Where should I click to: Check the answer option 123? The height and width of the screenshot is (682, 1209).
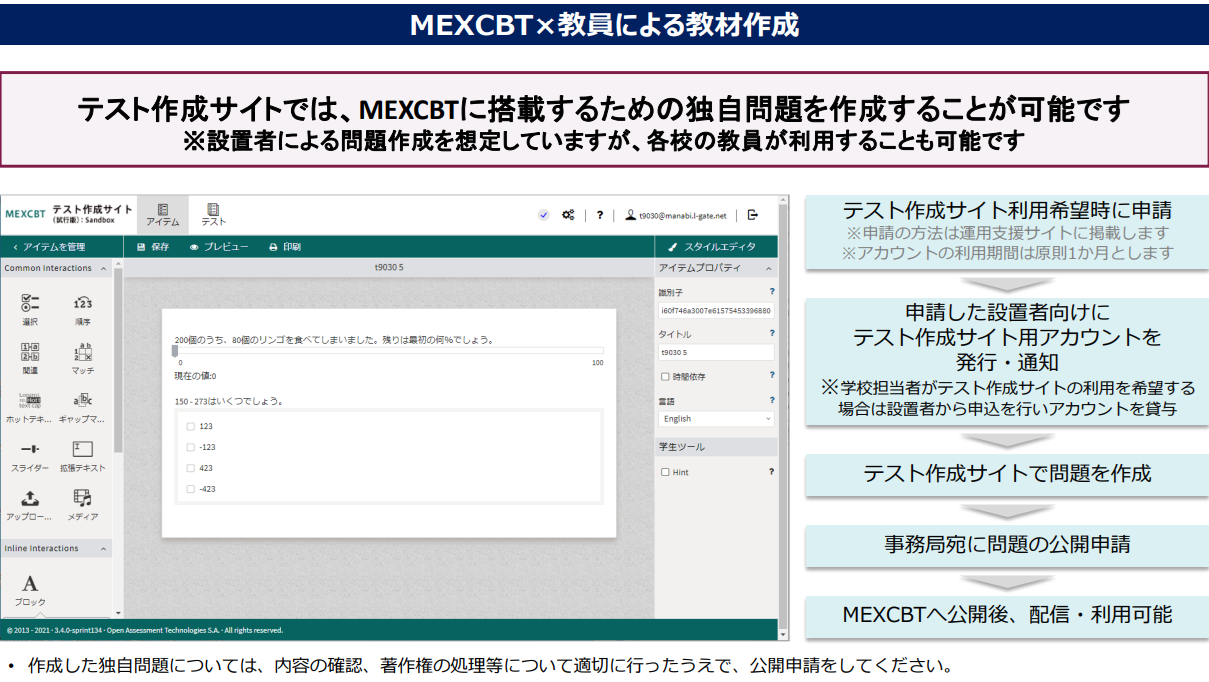tap(191, 426)
